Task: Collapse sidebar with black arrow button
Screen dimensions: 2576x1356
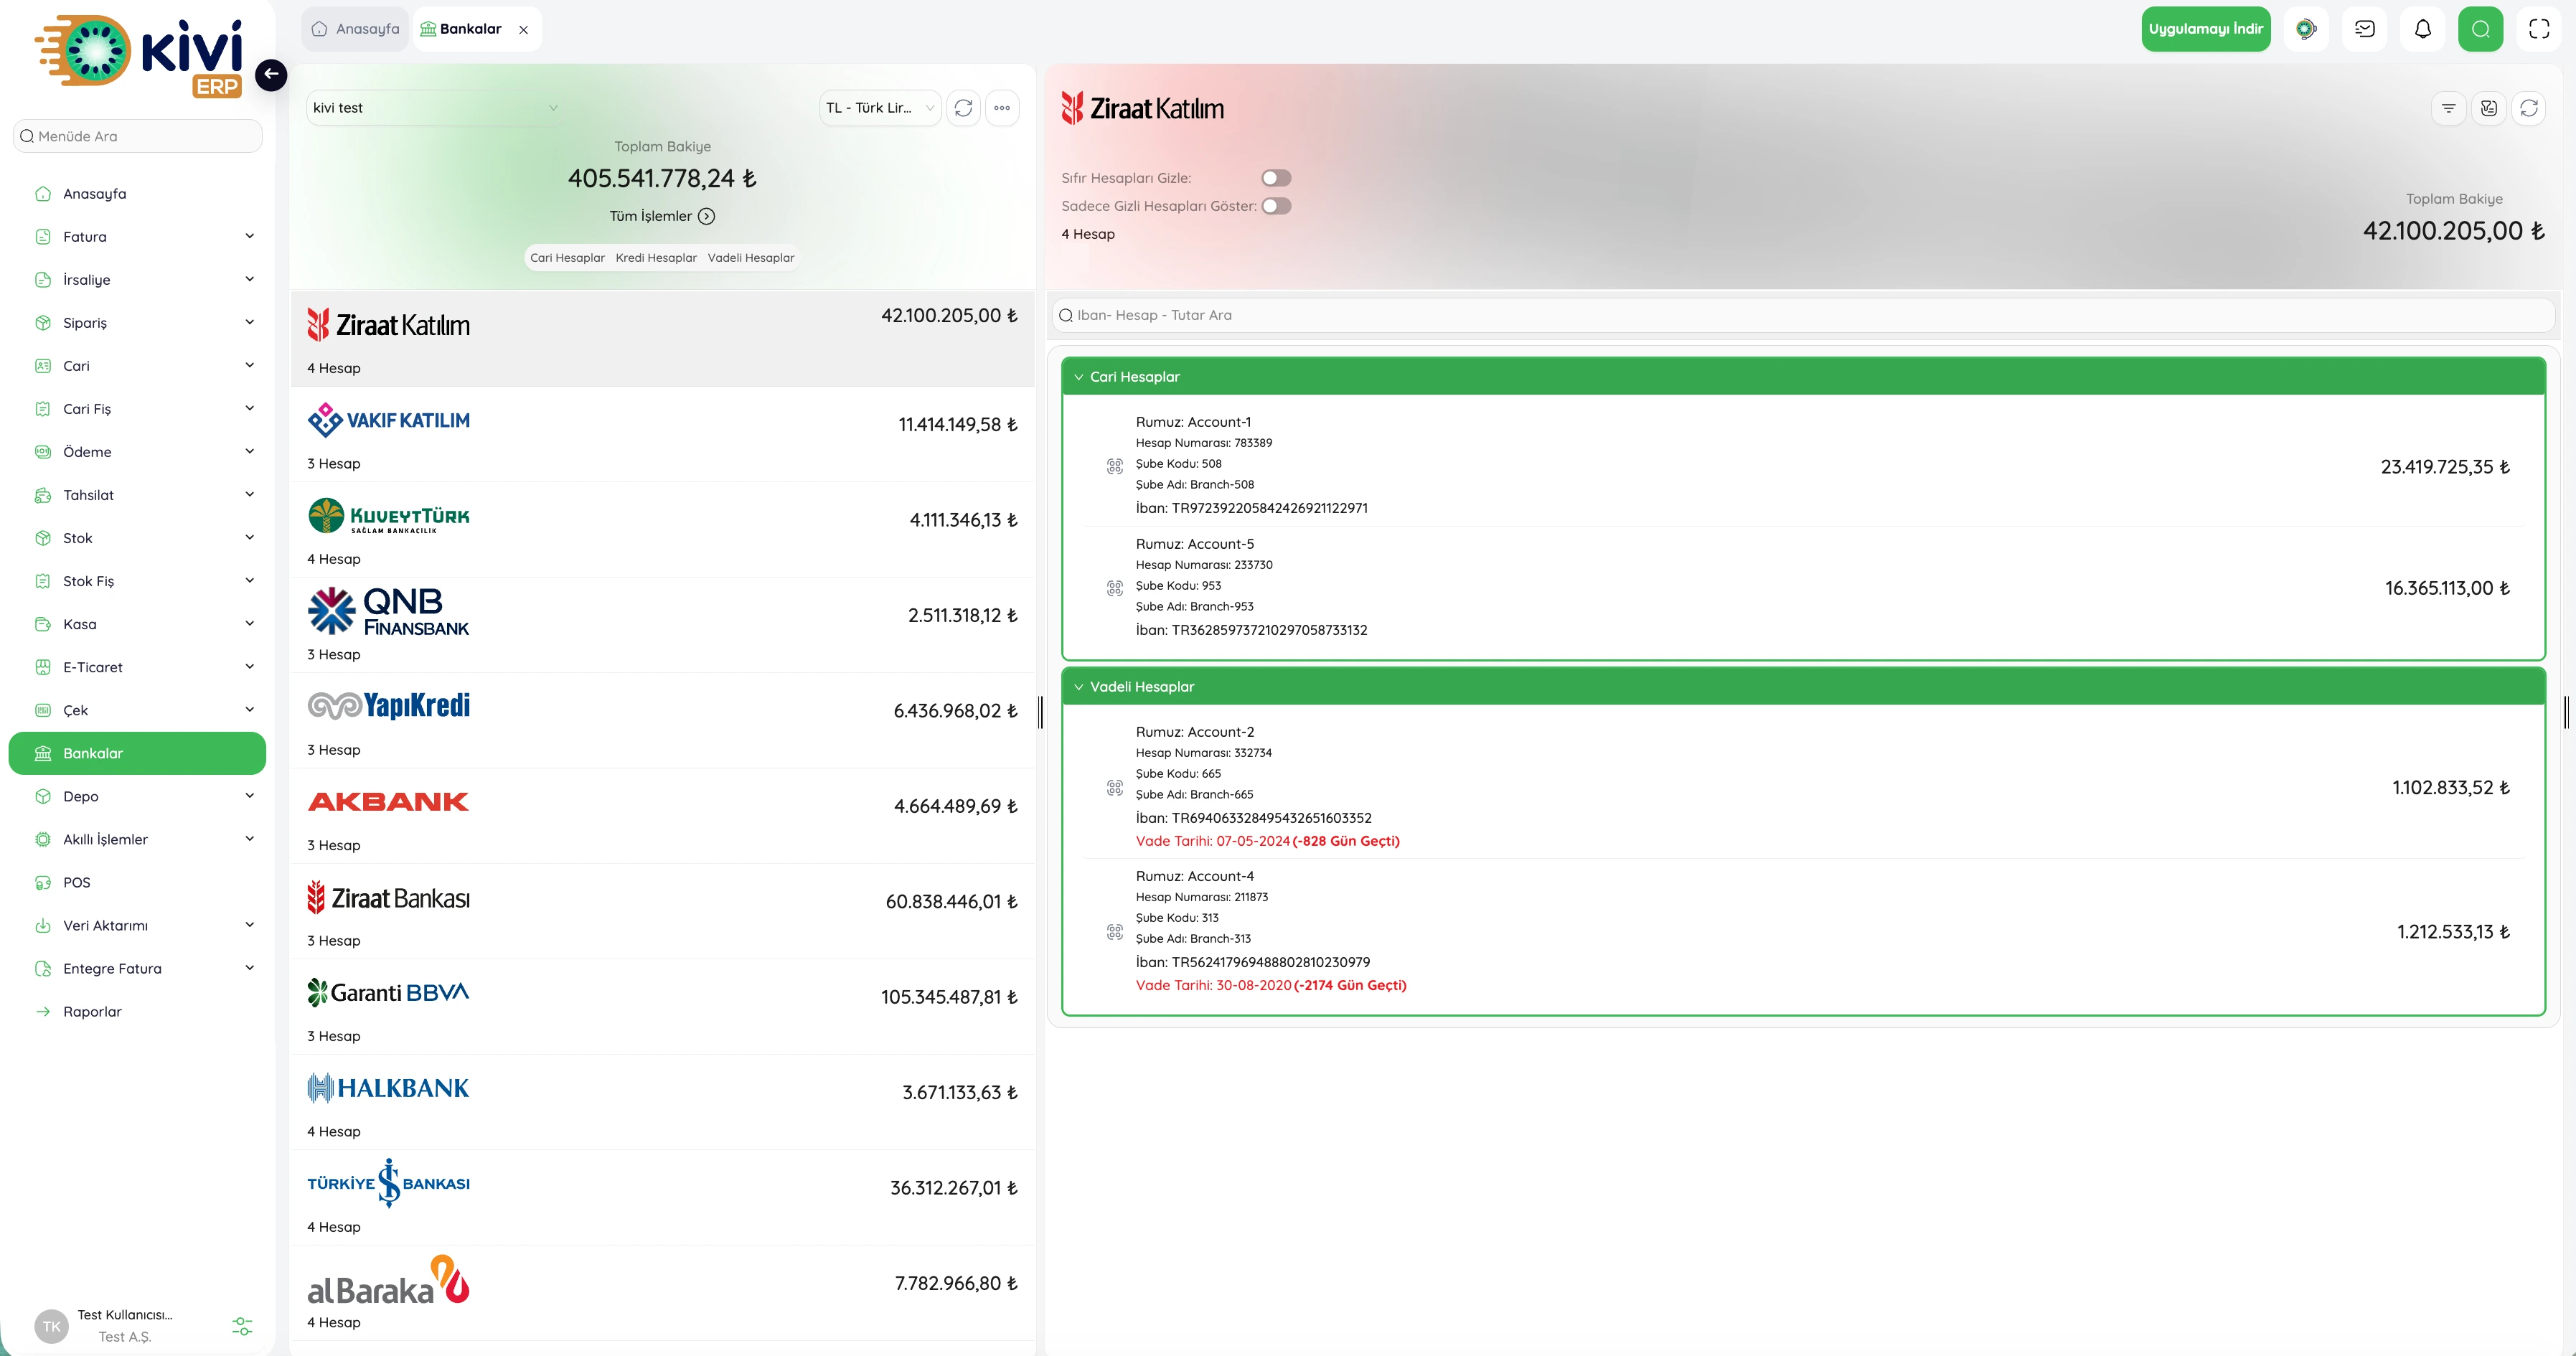Action: (270, 74)
